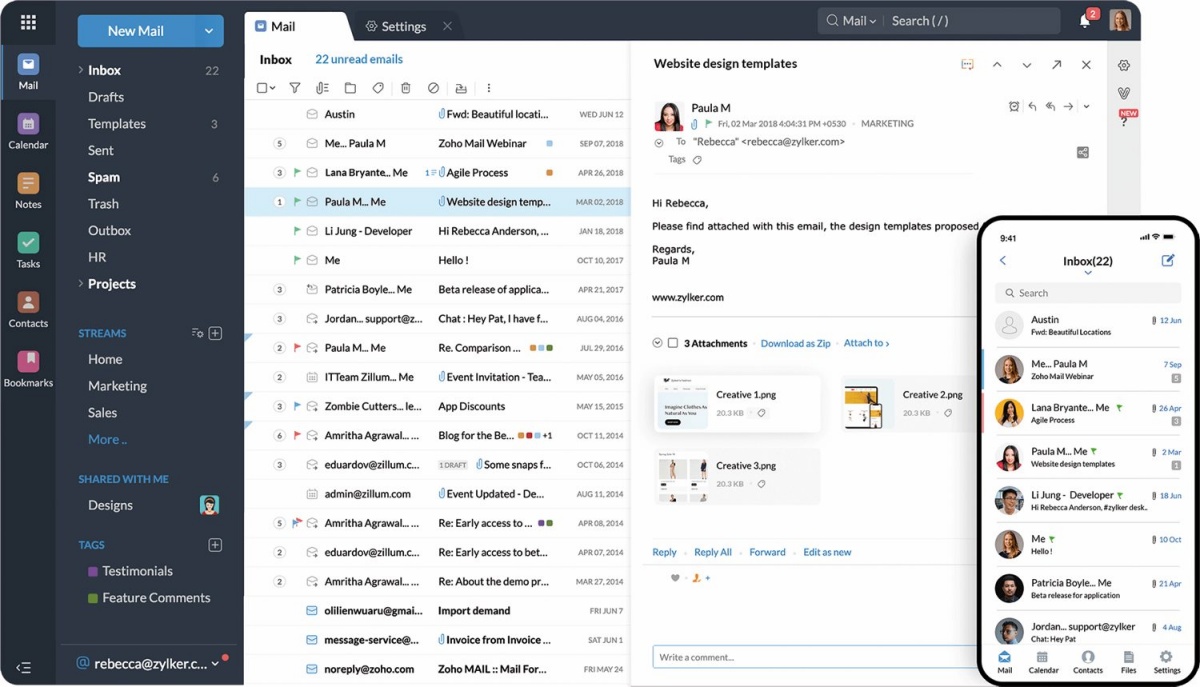Open the Calendar app in sidebar
The width and height of the screenshot is (1200, 687).
click(x=28, y=132)
